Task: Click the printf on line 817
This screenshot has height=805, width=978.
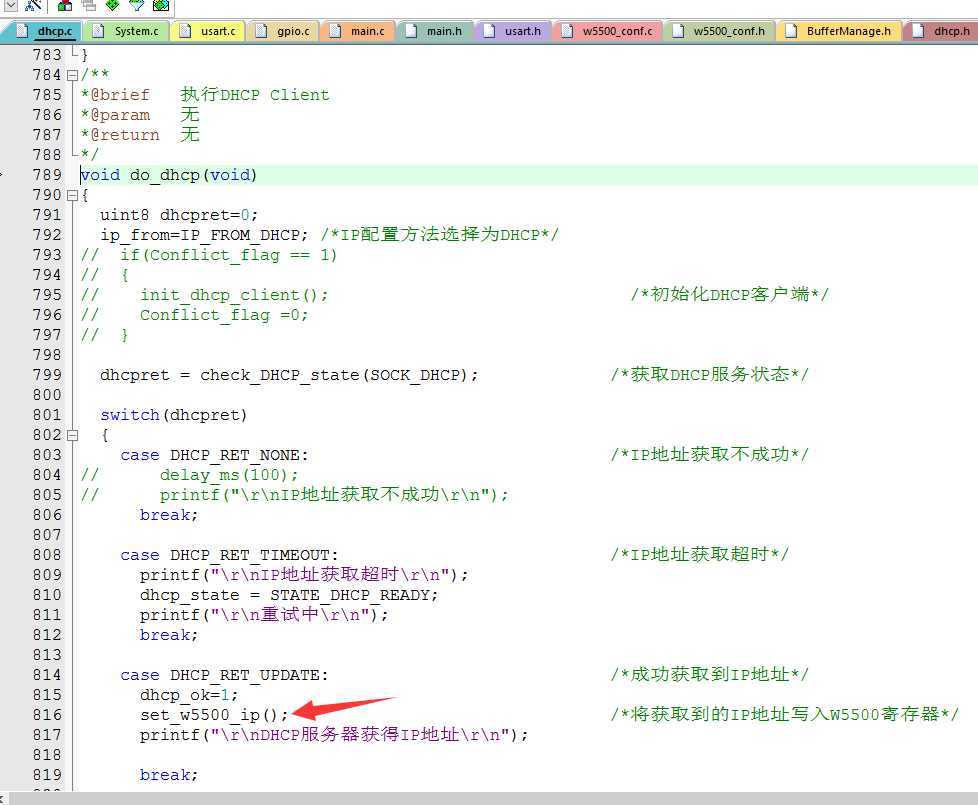Action: (334, 735)
